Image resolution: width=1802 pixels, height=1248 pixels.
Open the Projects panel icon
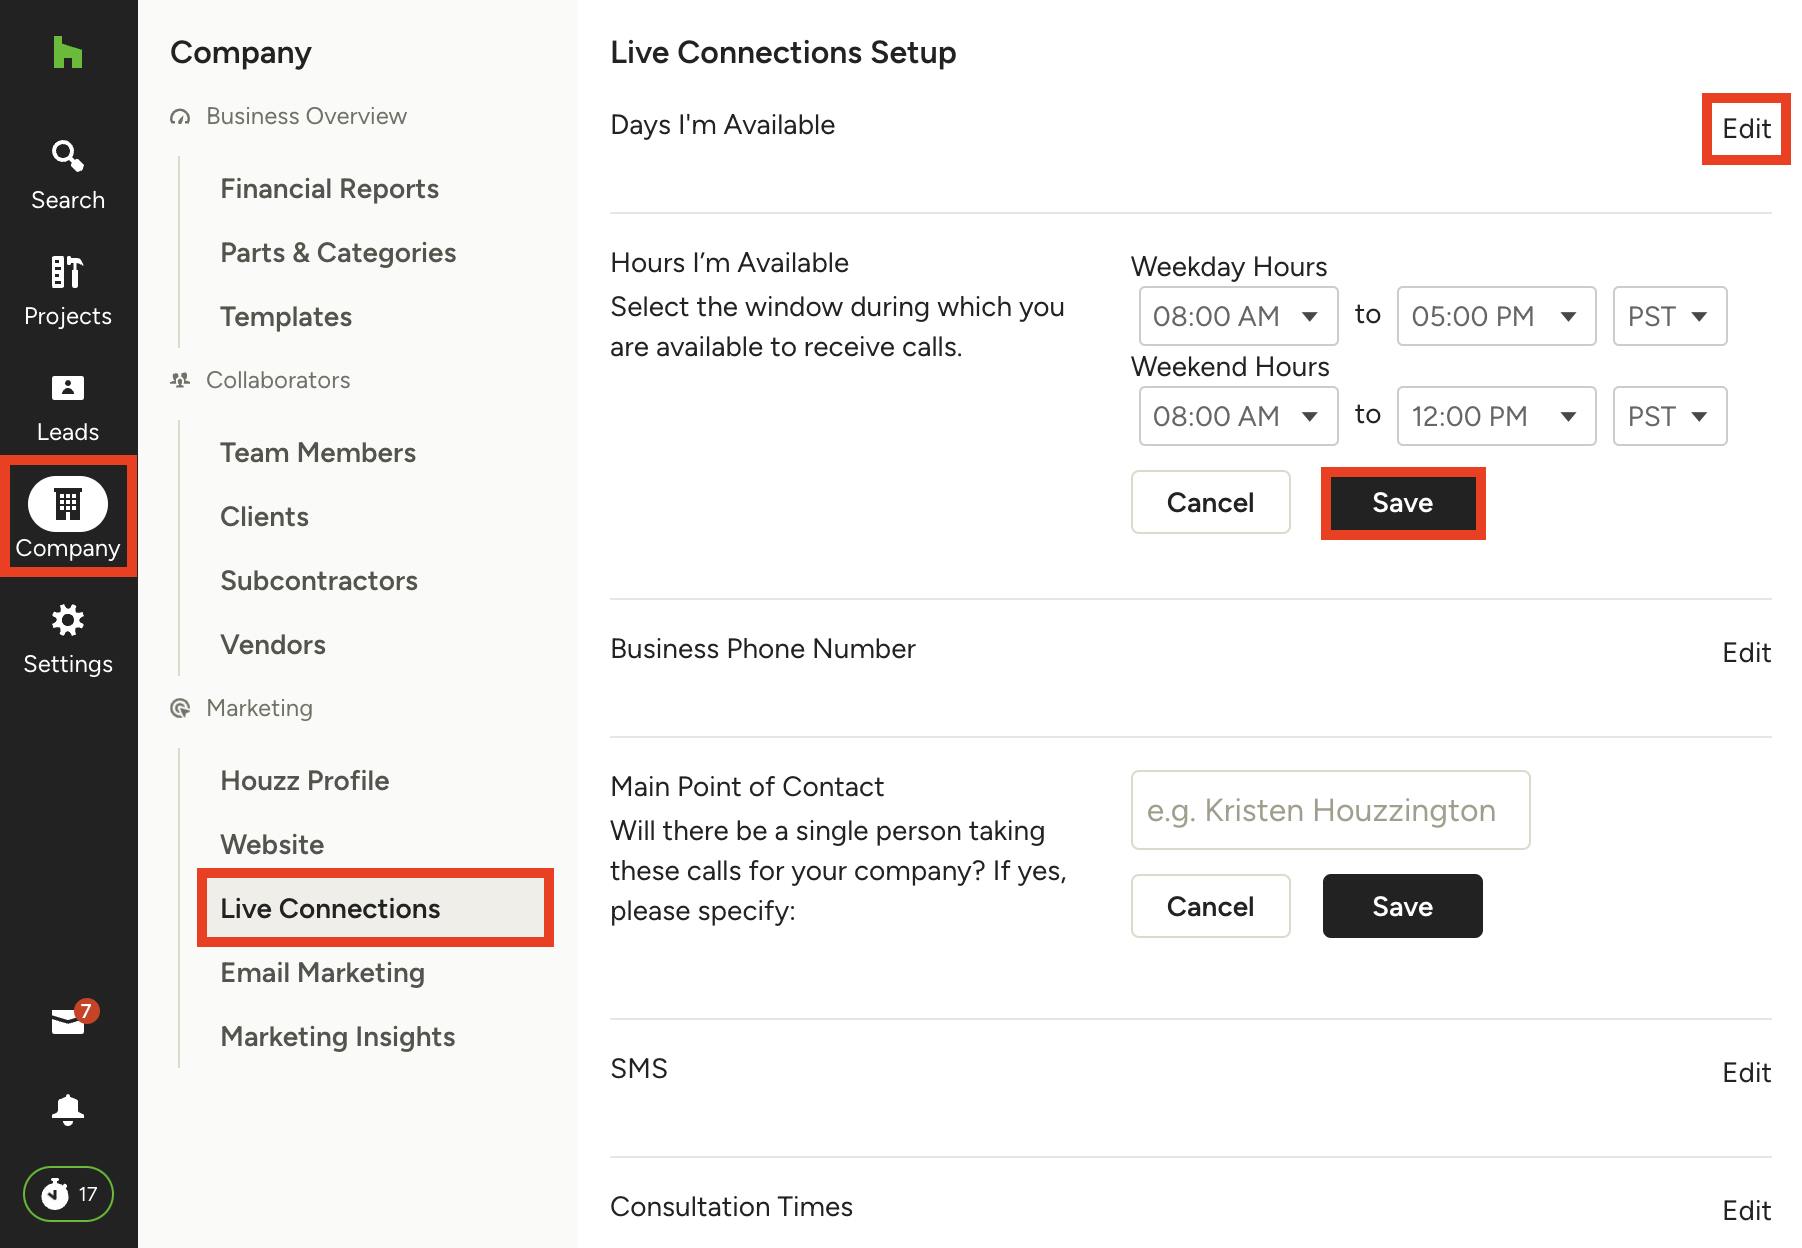66,273
